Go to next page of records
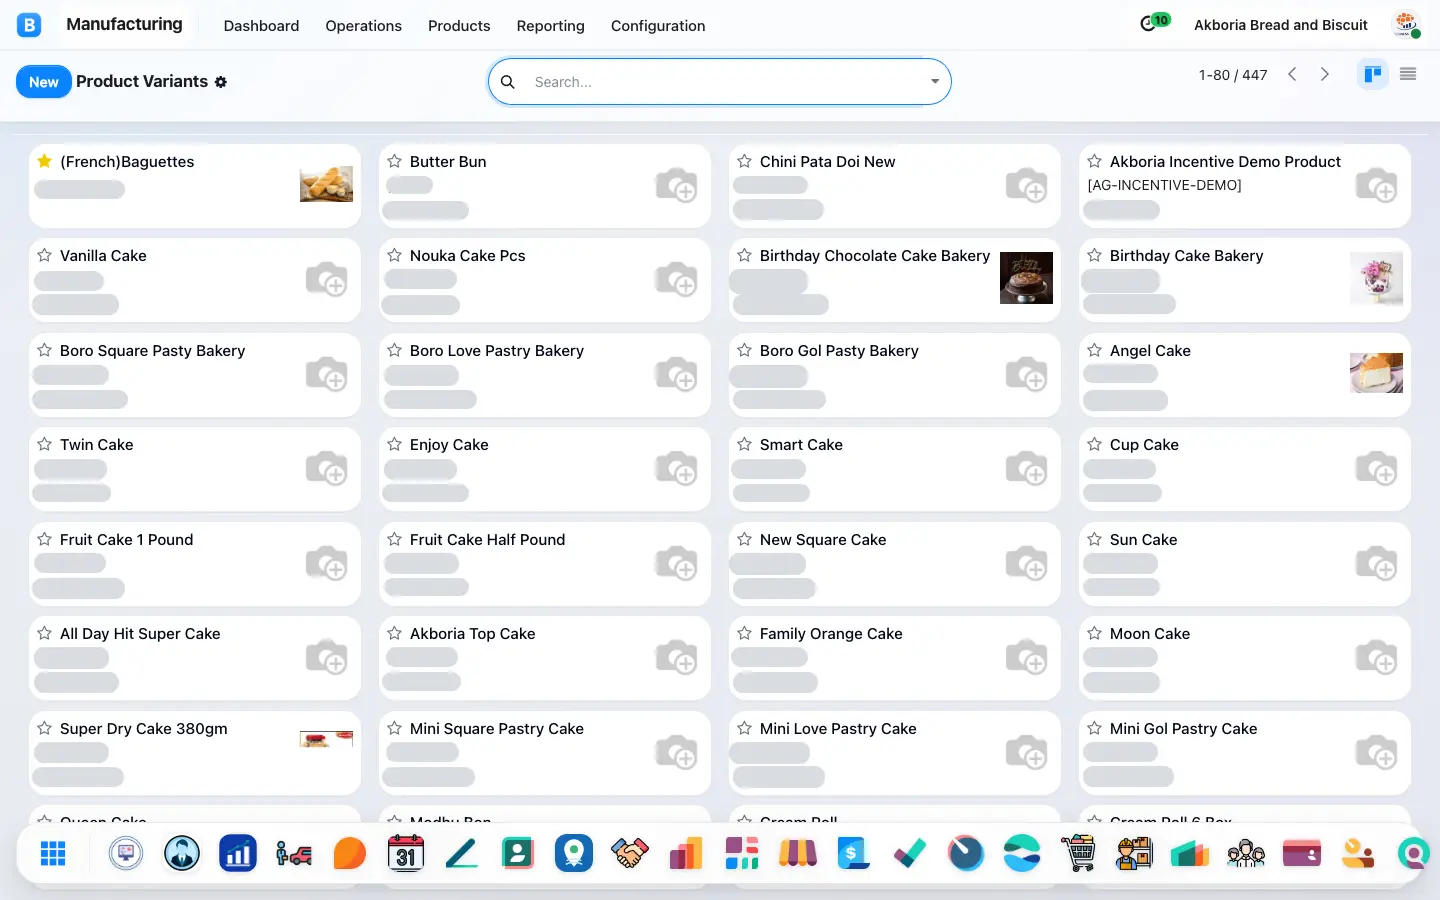 1325,74
